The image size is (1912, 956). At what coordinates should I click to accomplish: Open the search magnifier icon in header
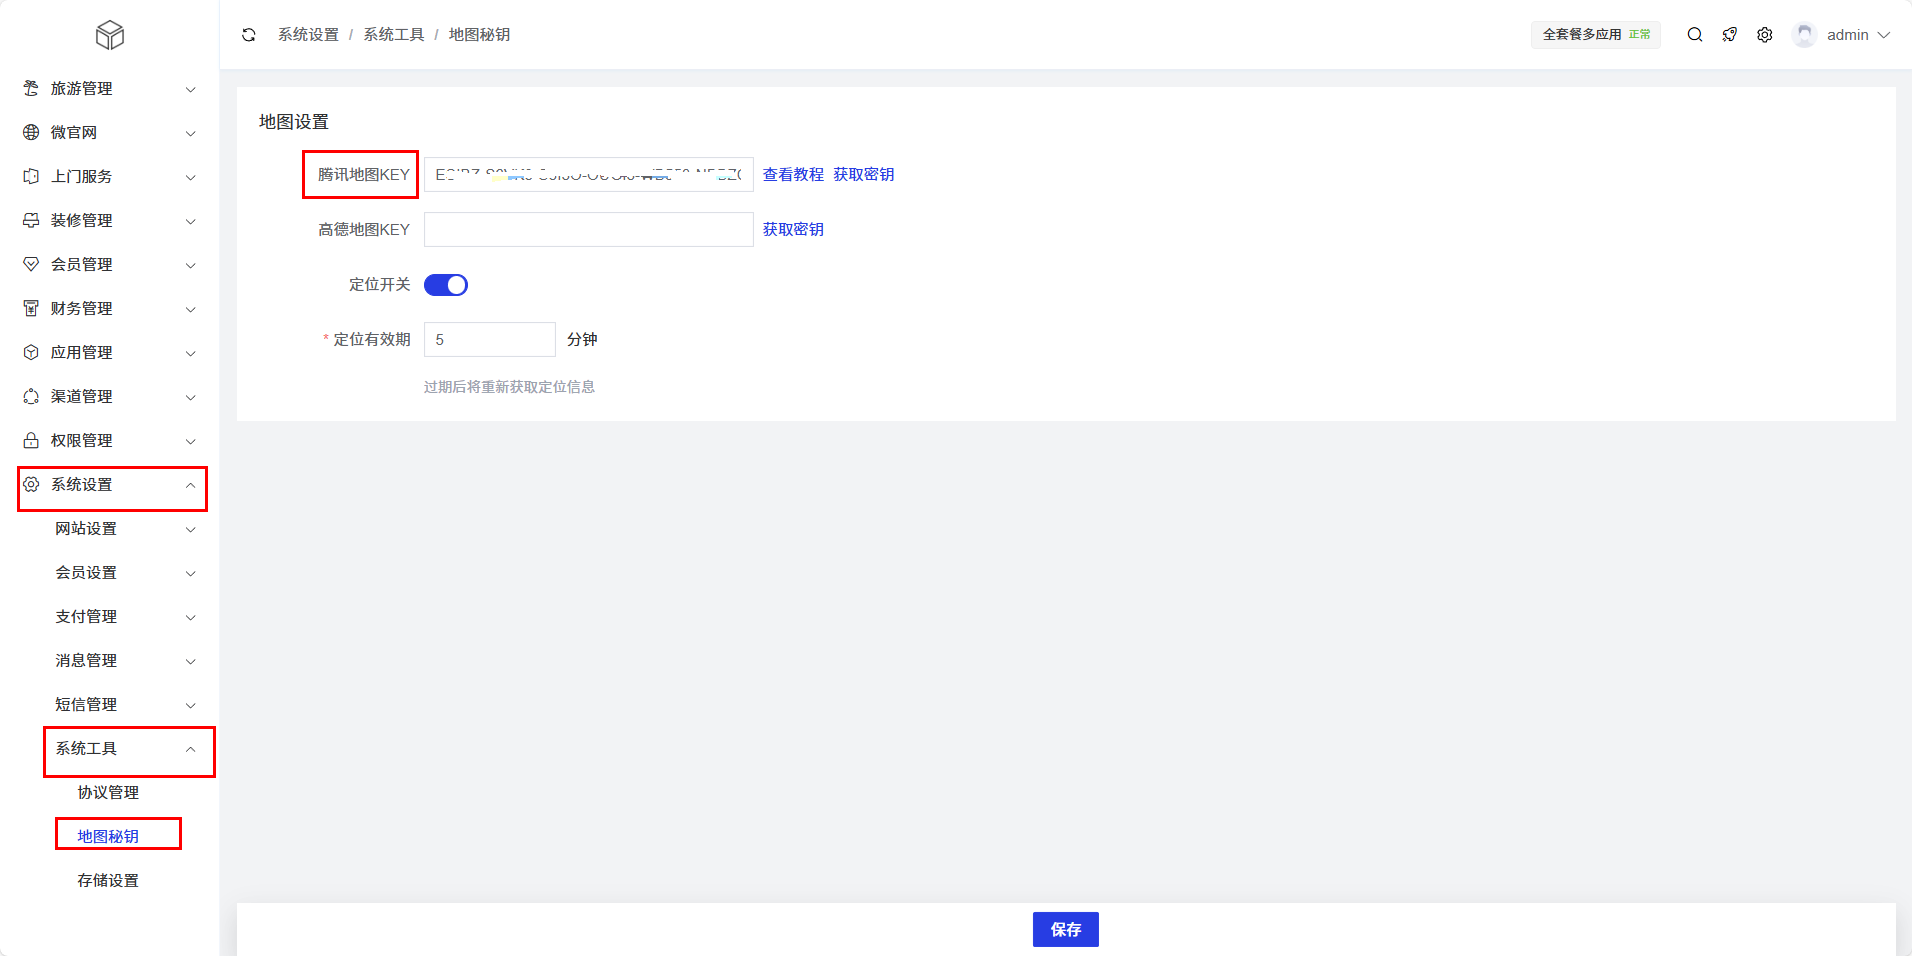(1695, 35)
